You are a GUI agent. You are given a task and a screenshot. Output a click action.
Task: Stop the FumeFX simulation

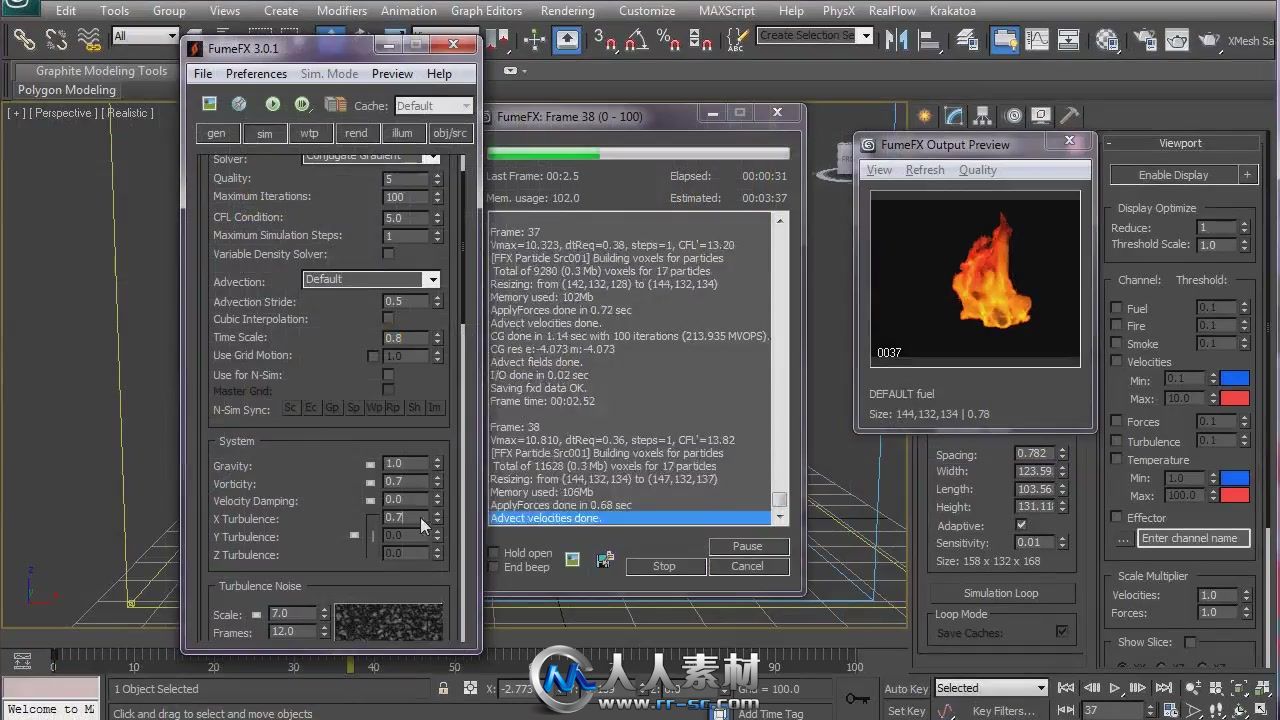pos(664,566)
